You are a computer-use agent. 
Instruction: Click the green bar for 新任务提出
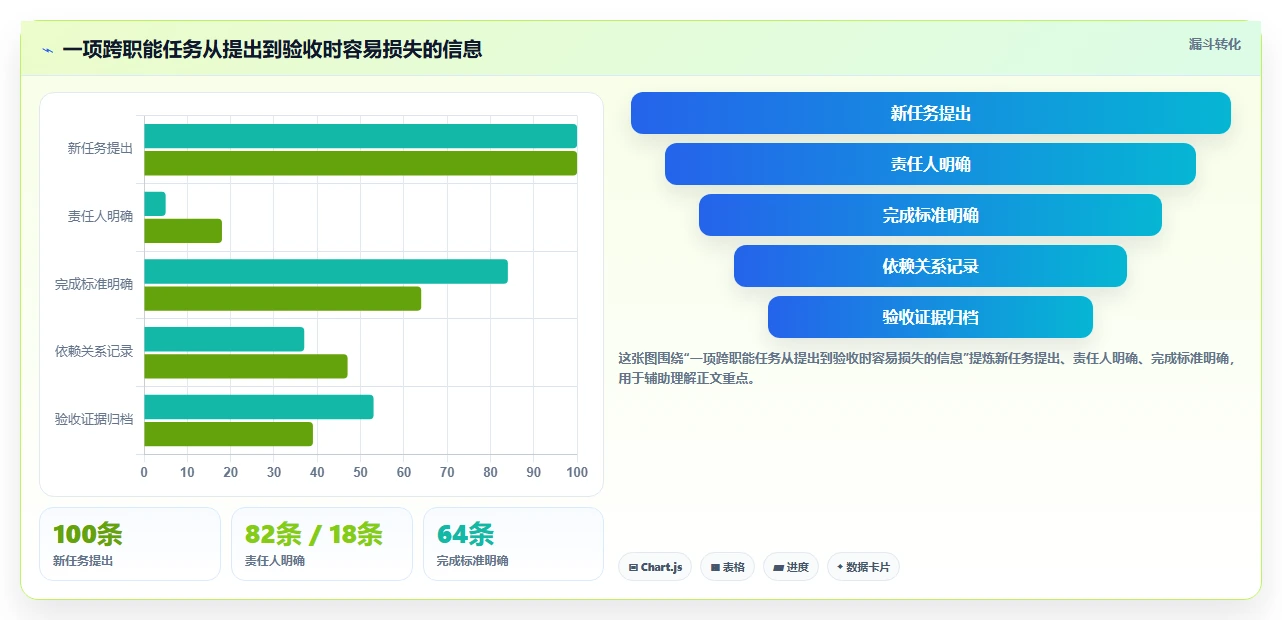click(x=360, y=163)
